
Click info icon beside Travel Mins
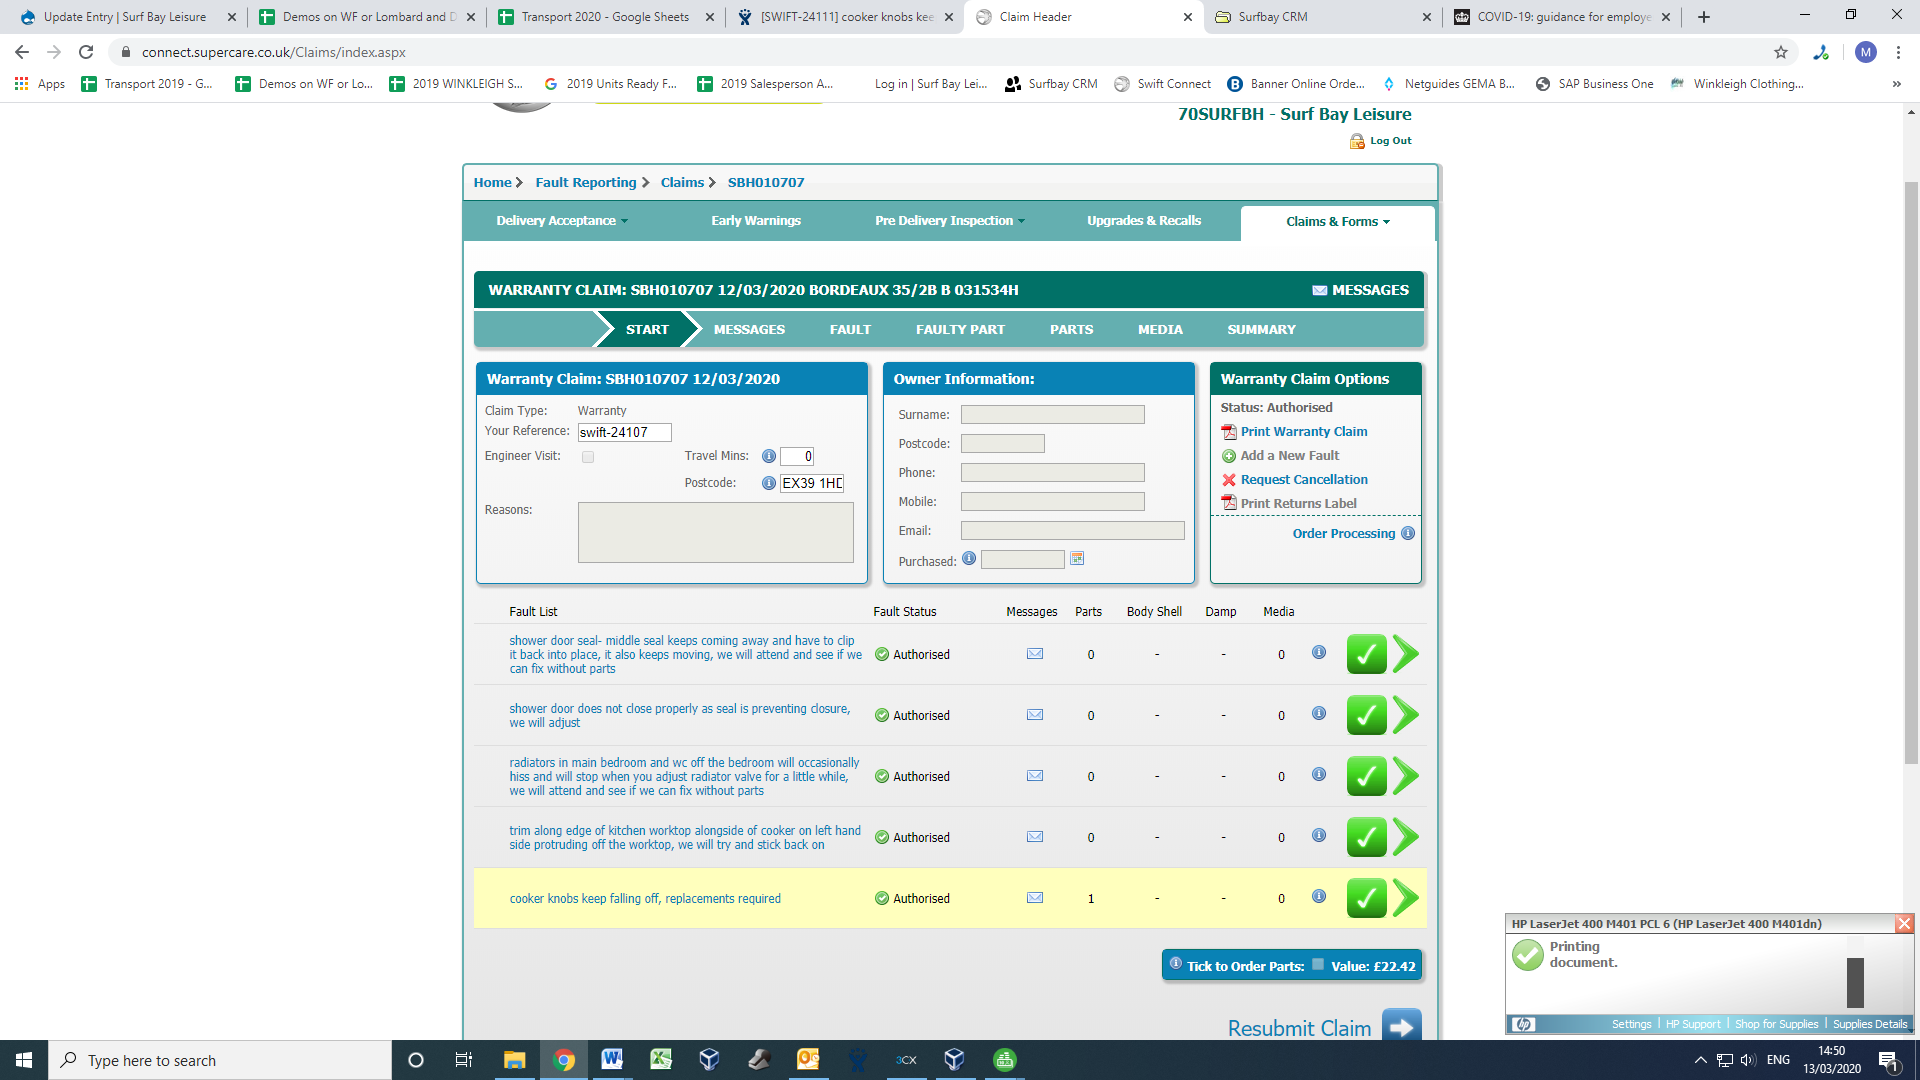point(768,456)
